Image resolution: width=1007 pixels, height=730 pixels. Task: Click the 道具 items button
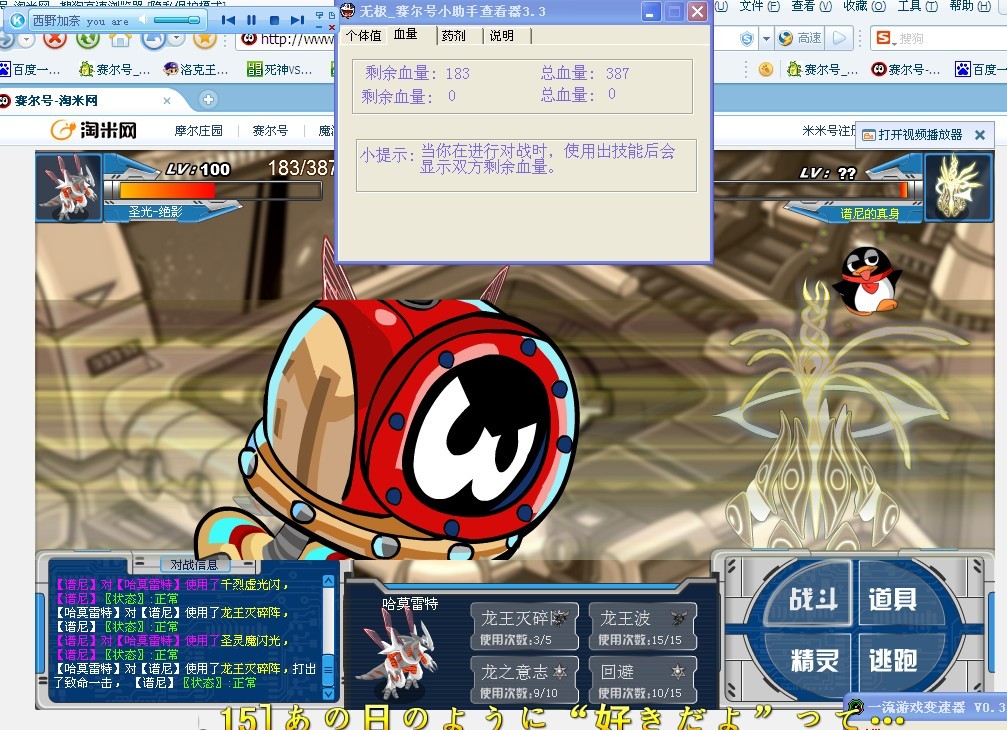click(892, 599)
